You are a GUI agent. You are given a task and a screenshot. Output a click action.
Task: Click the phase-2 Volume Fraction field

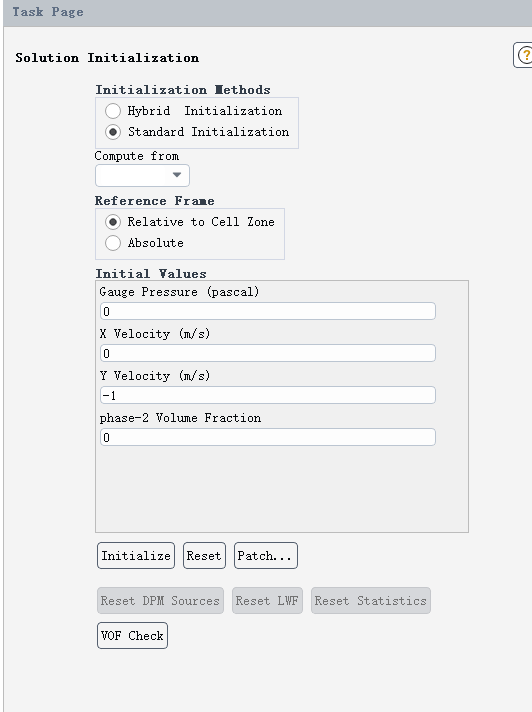tap(268, 438)
